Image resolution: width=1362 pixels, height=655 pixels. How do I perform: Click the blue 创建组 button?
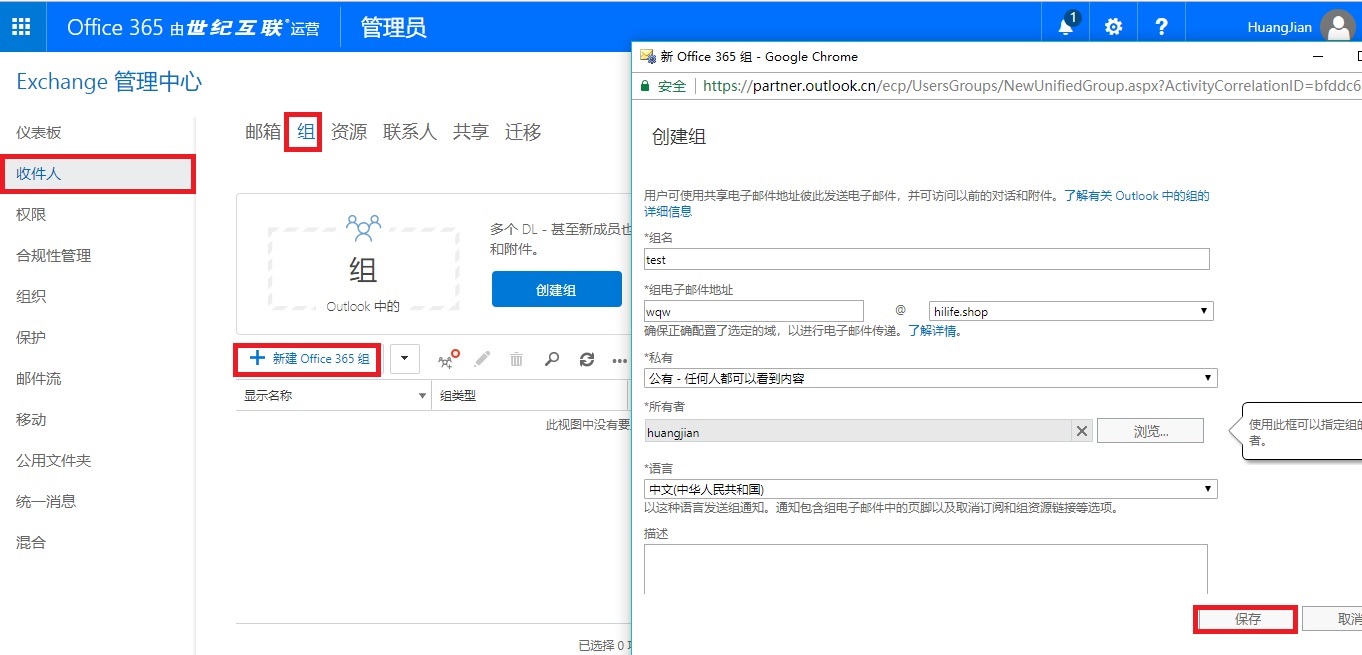pos(556,290)
